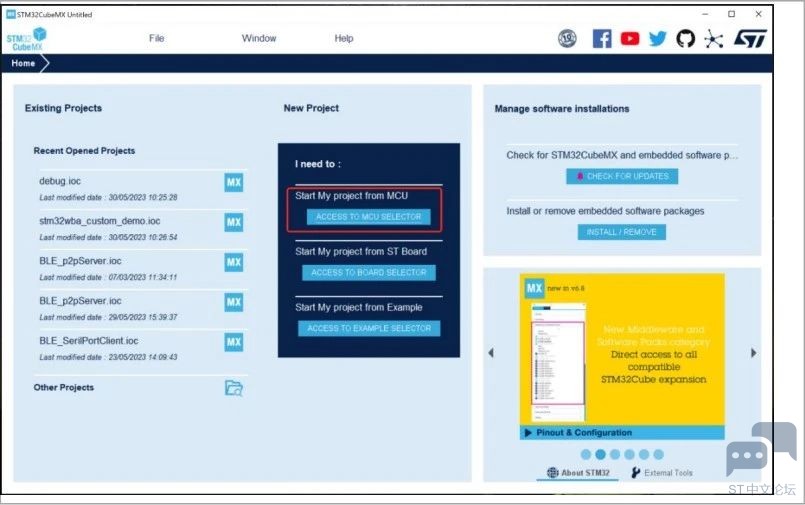This screenshot has height=505, width=805.
Task: Click MX icon next to debug.ioc
Action: (x=234, y=182)
